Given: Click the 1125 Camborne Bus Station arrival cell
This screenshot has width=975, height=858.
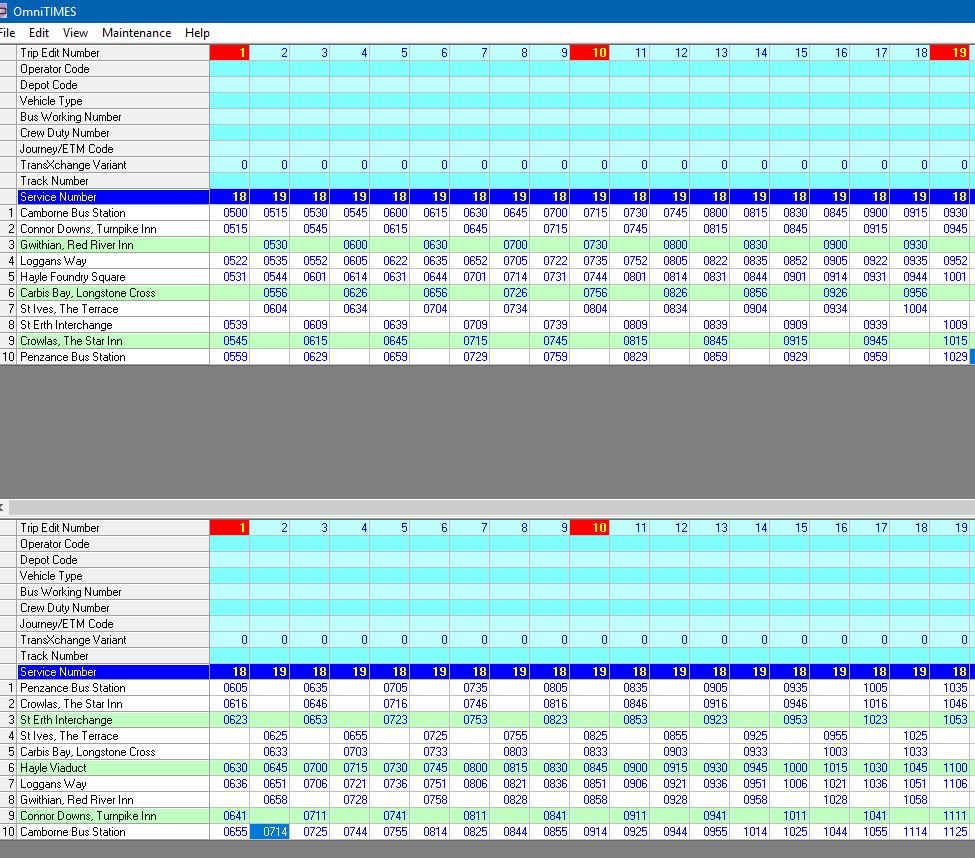Looking at the screenshot, I should pos(950,832).
